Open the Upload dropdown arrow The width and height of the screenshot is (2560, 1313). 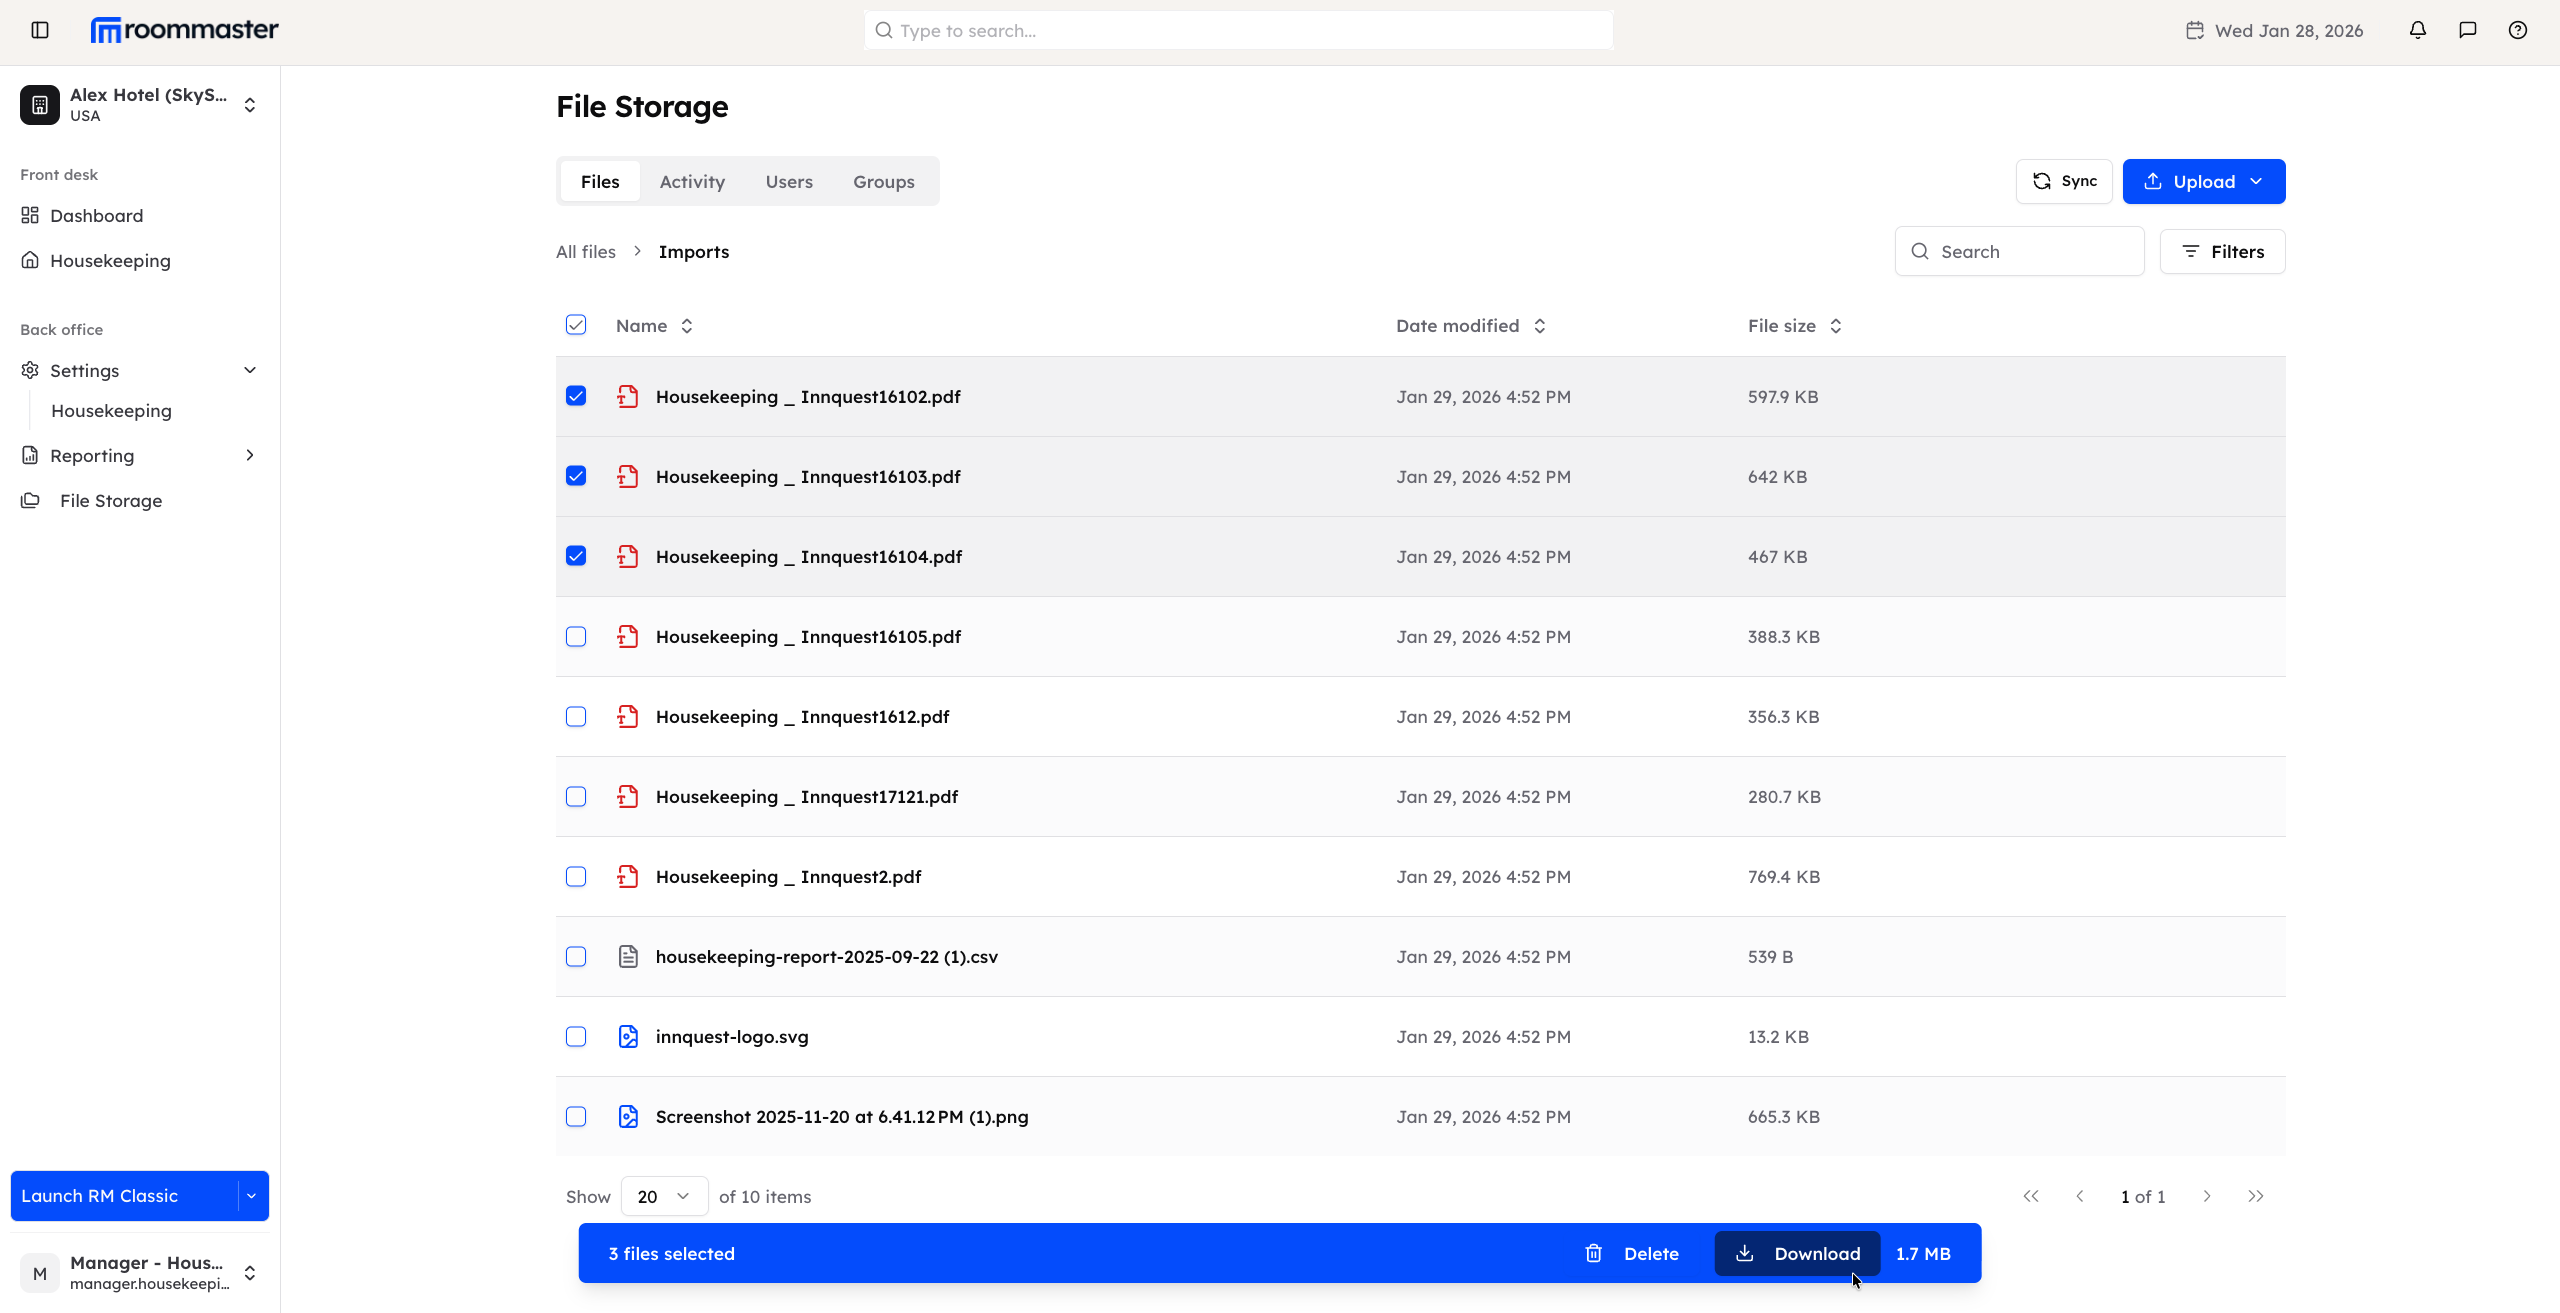pyautogui.click(x=2257, y=181)
